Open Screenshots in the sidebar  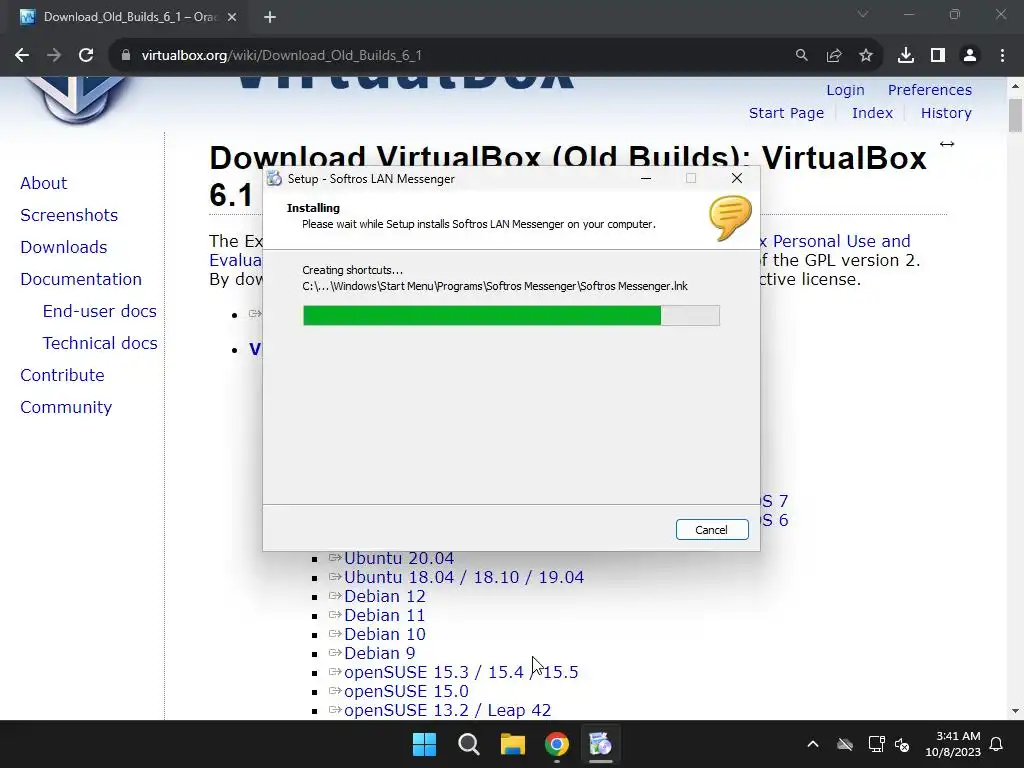(69, 216)
